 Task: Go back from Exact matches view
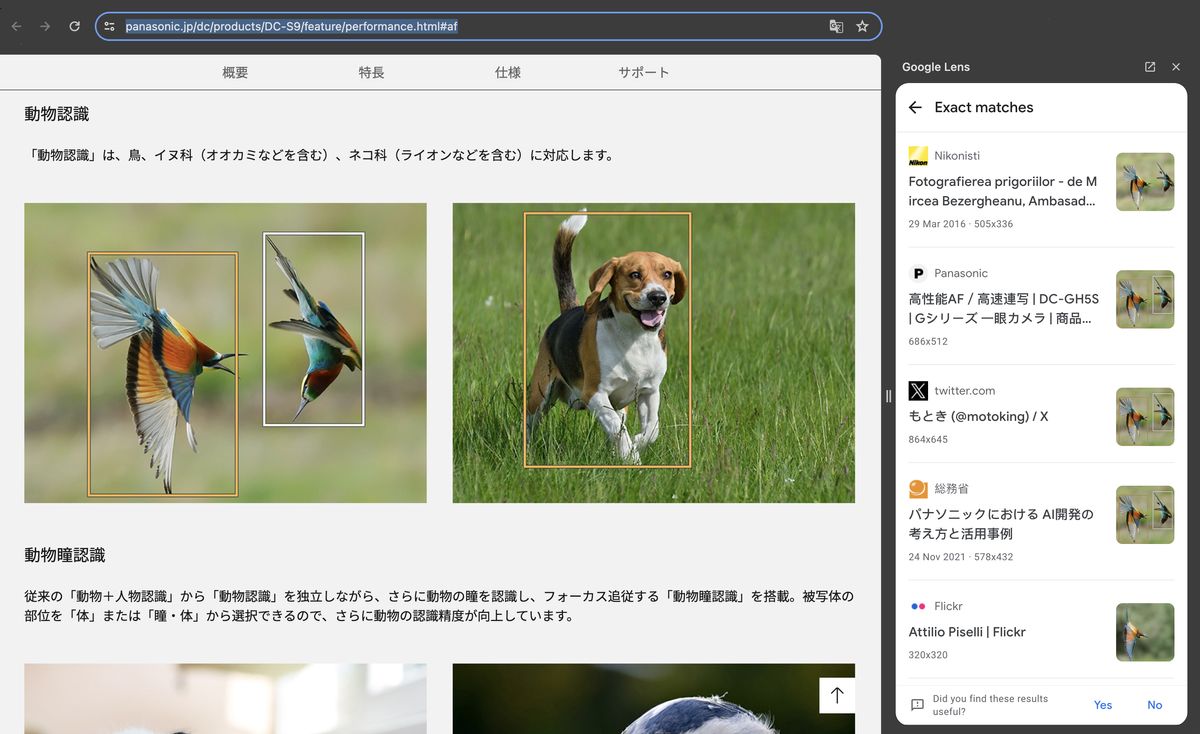point(916,107)
